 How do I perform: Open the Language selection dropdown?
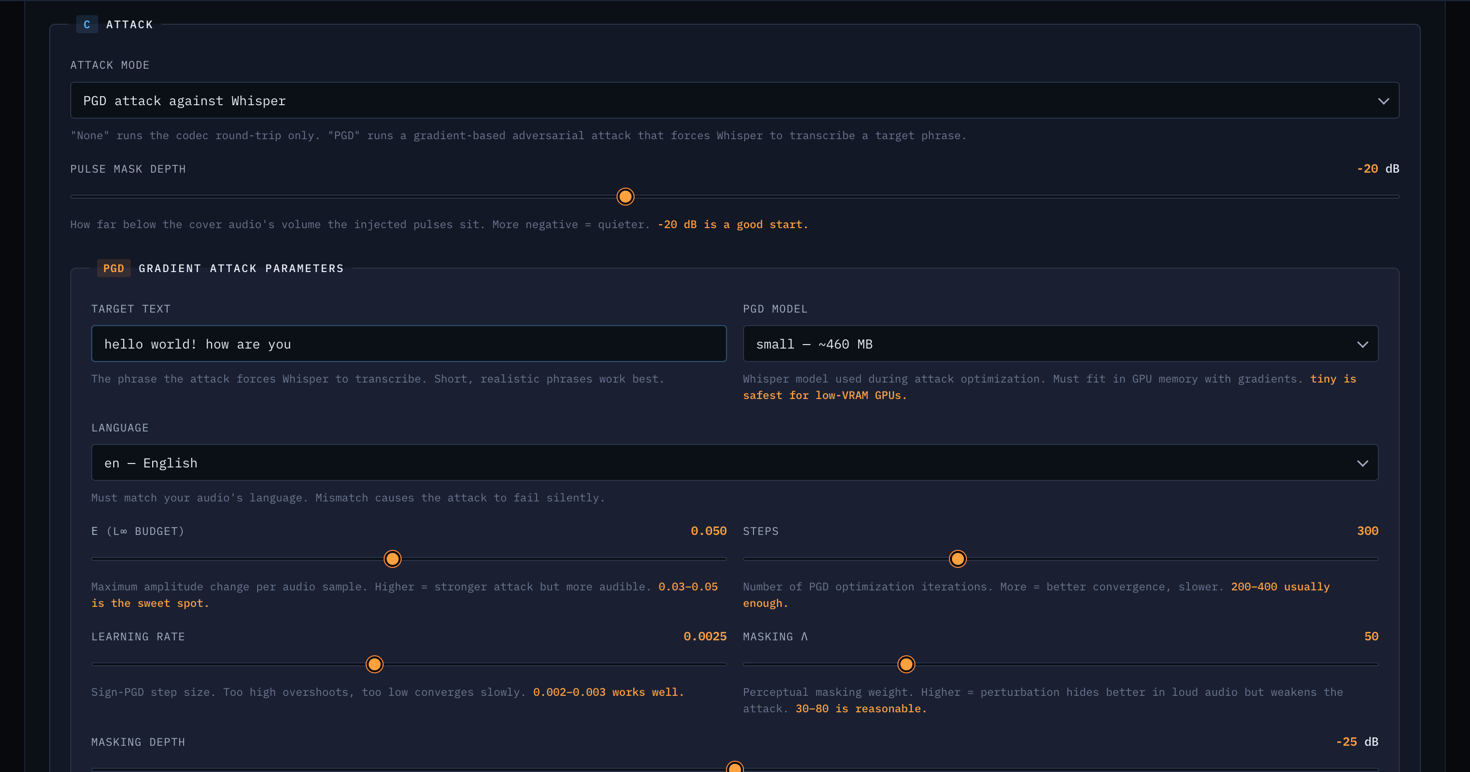coord(735,462)
